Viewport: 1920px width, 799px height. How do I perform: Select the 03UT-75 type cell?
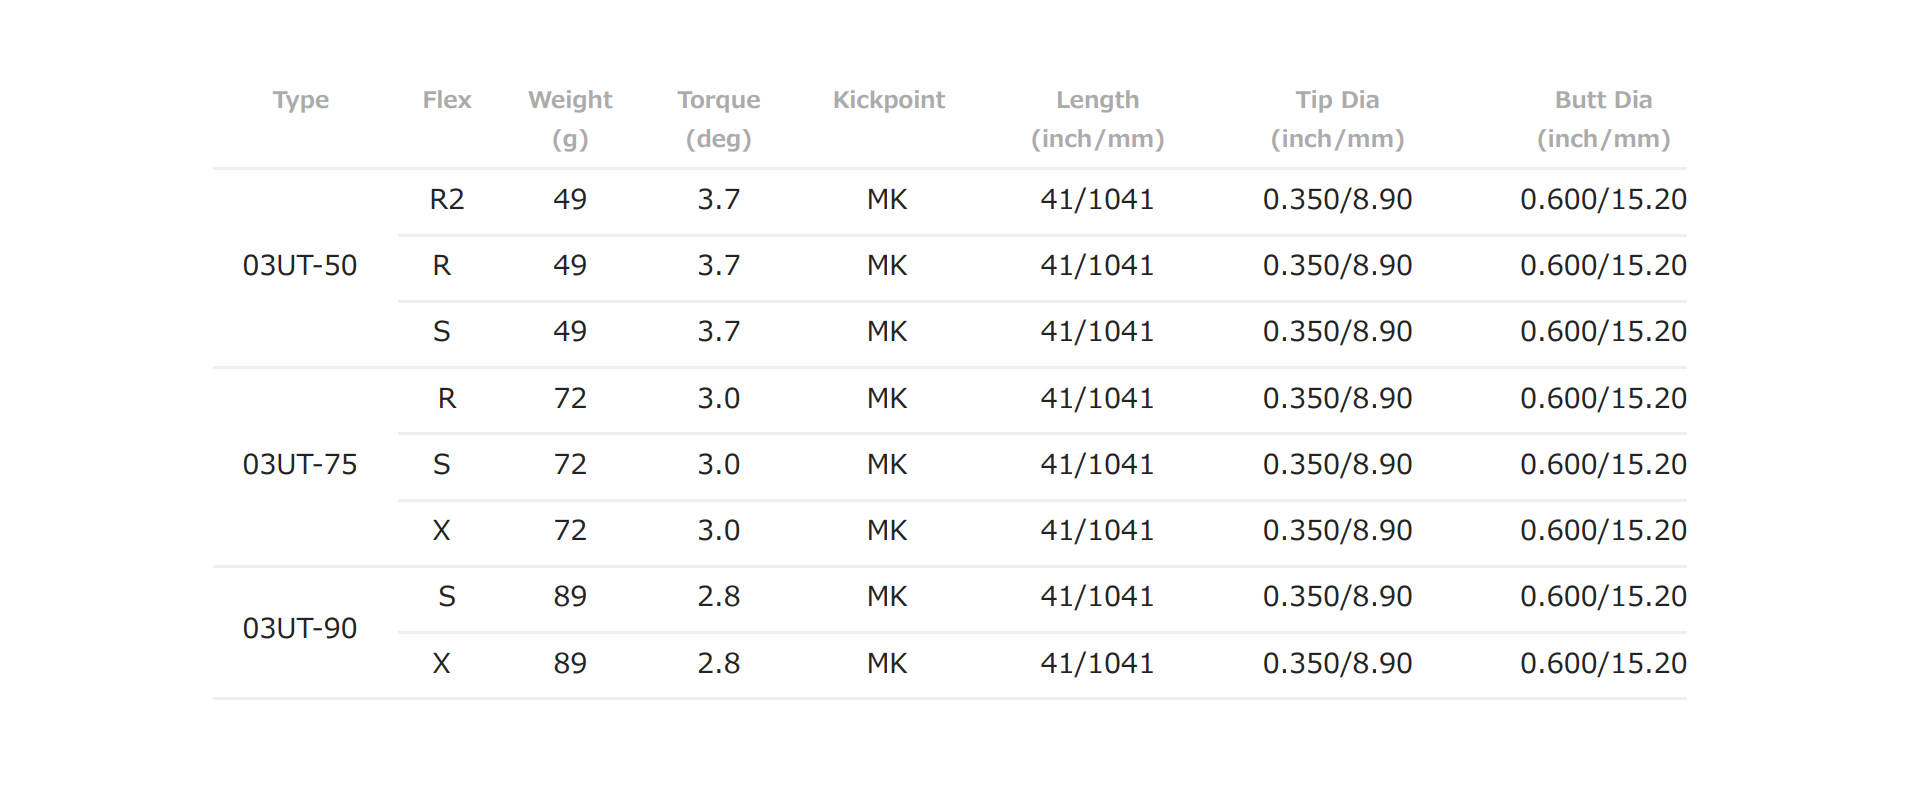click(x=300, y=465)
